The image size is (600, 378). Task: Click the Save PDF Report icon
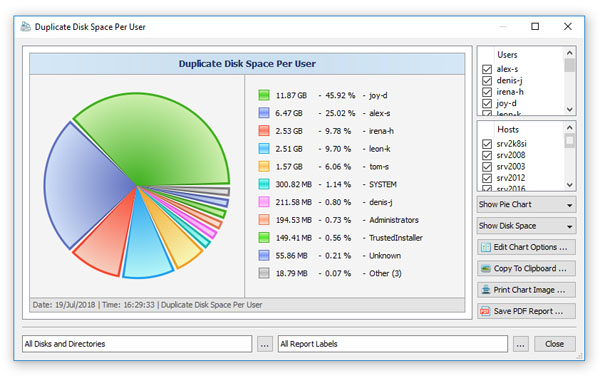pos(486,311)
